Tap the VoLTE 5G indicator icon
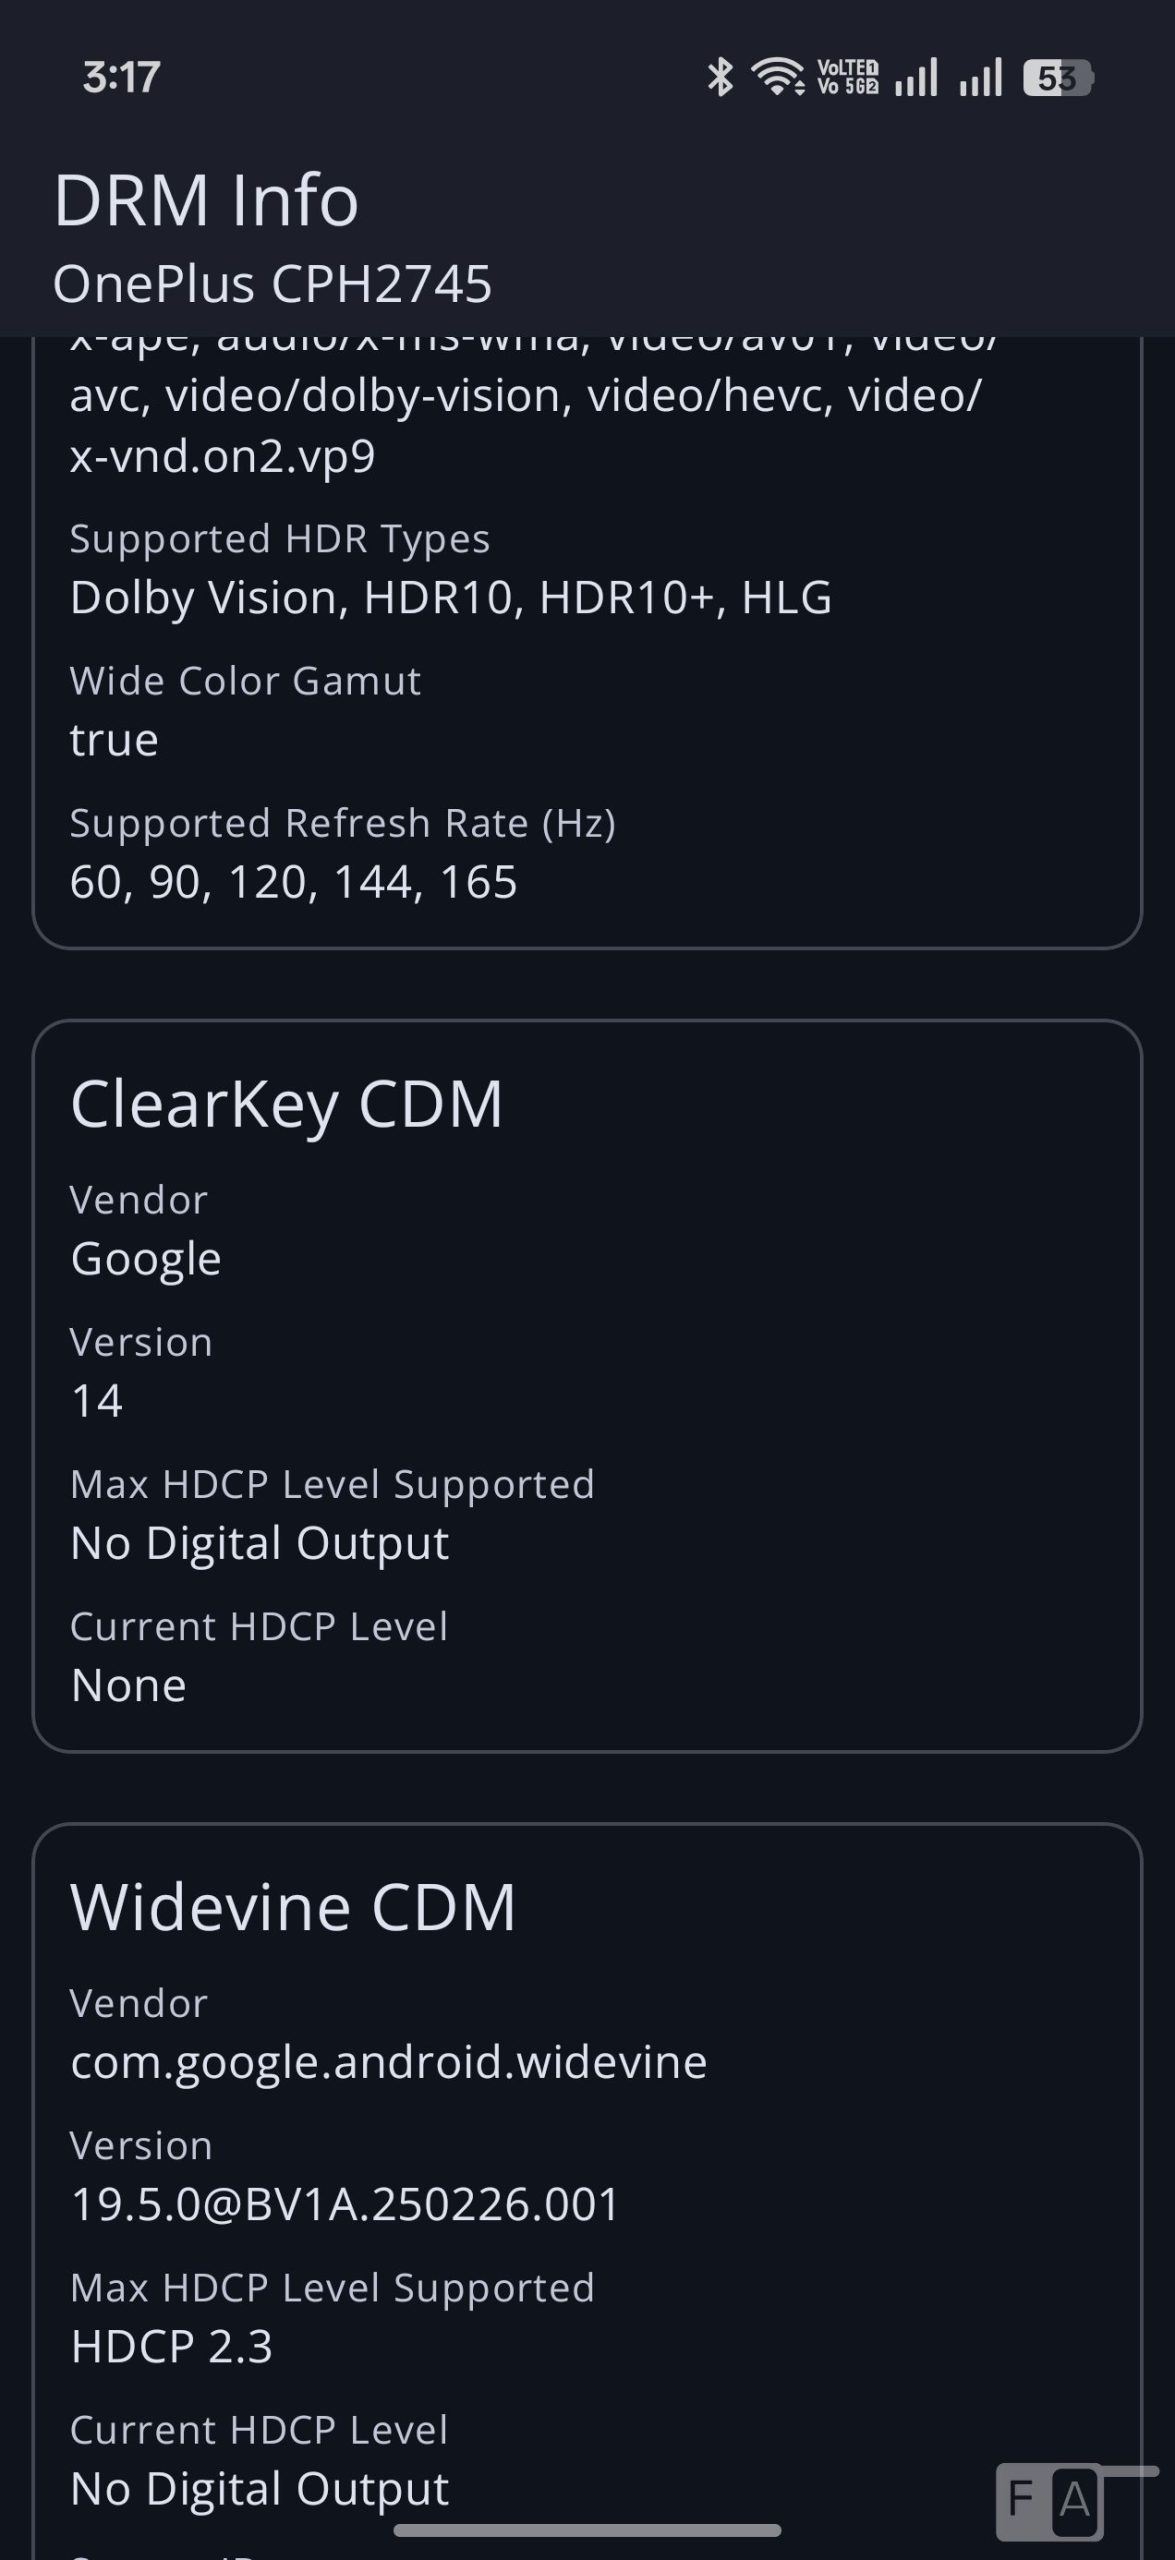Viewport: 1175px width, 2560px height. [x=848, y=78]
